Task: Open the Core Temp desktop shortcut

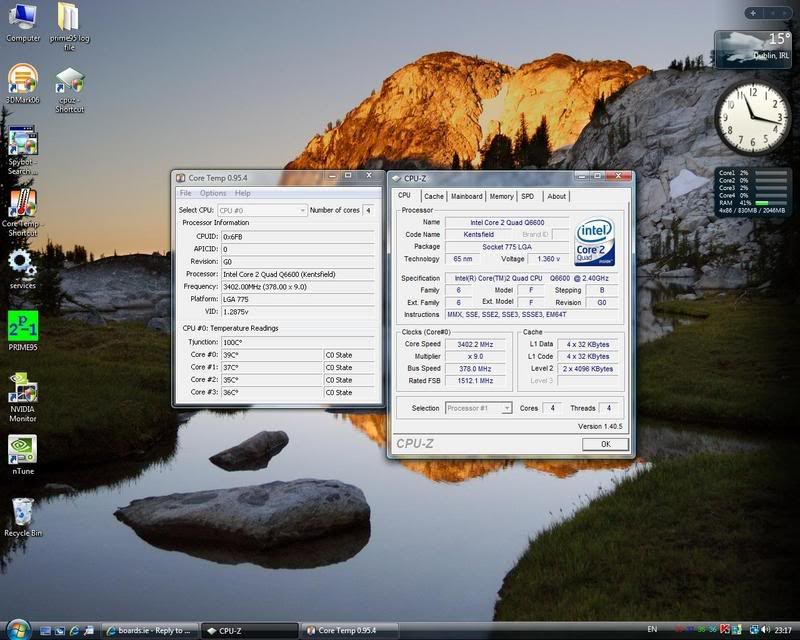Action: pos(22,213)
